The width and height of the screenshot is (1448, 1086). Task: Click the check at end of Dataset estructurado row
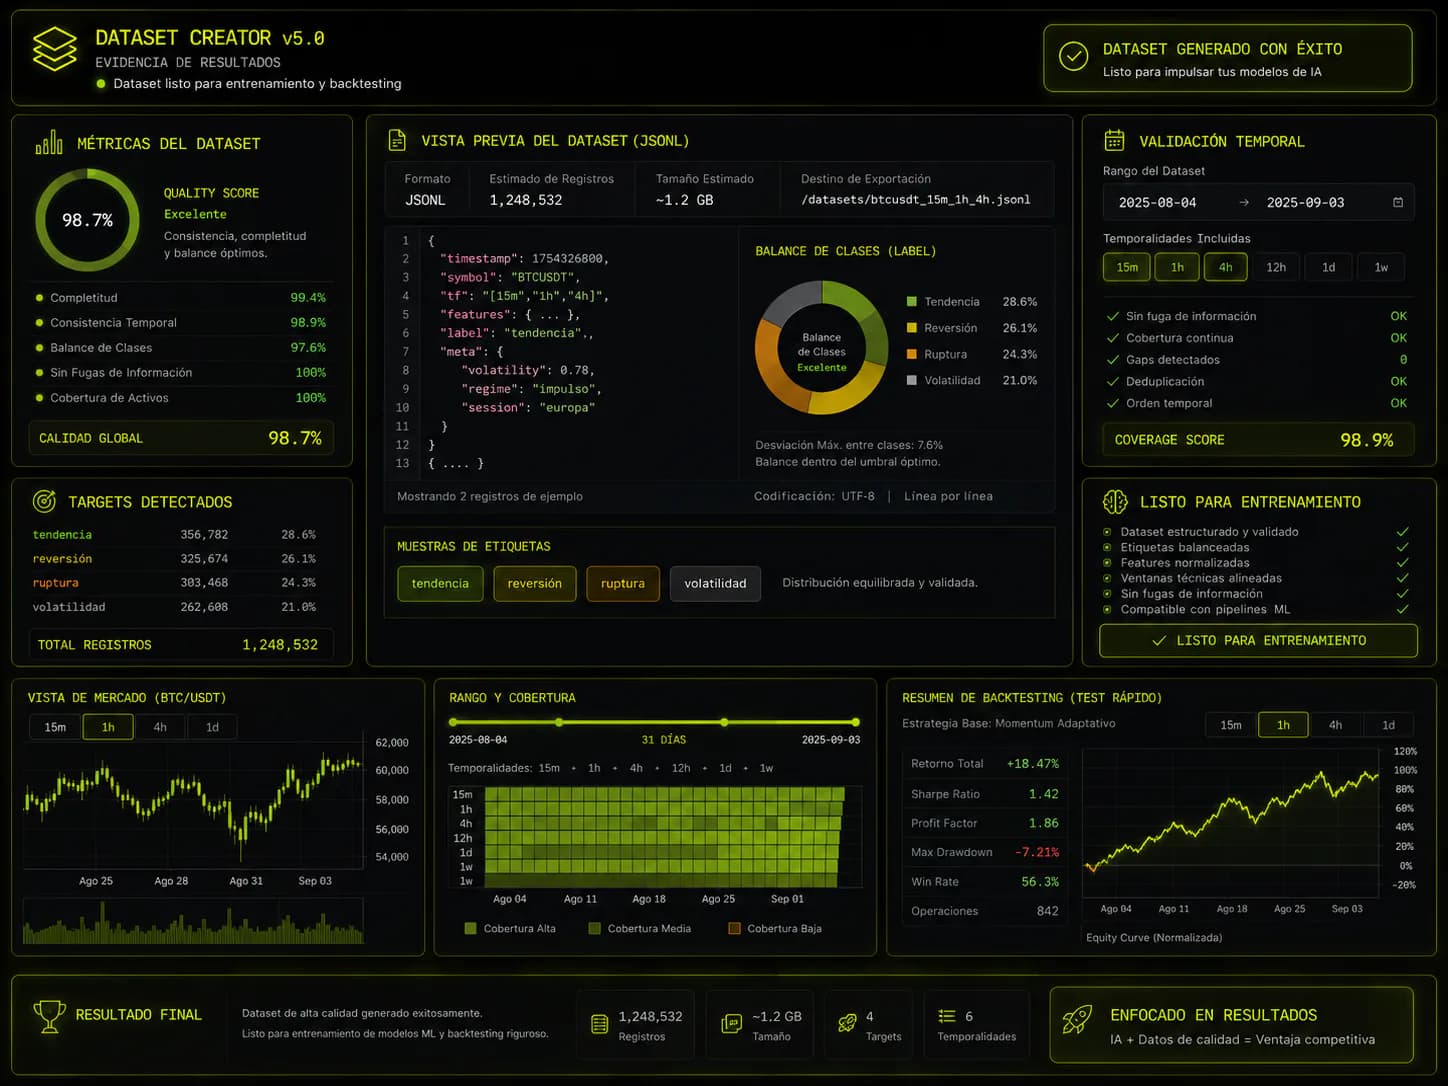(1402, 532)
